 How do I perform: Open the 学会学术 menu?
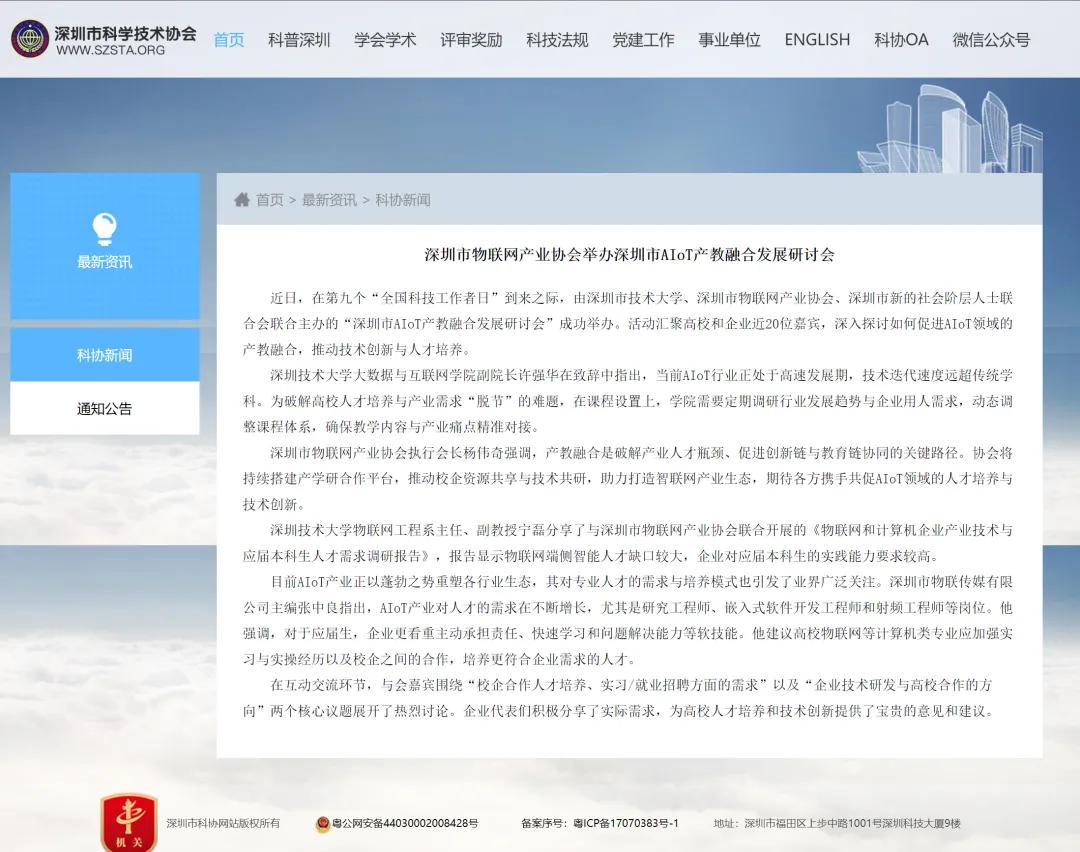[385, 40]
